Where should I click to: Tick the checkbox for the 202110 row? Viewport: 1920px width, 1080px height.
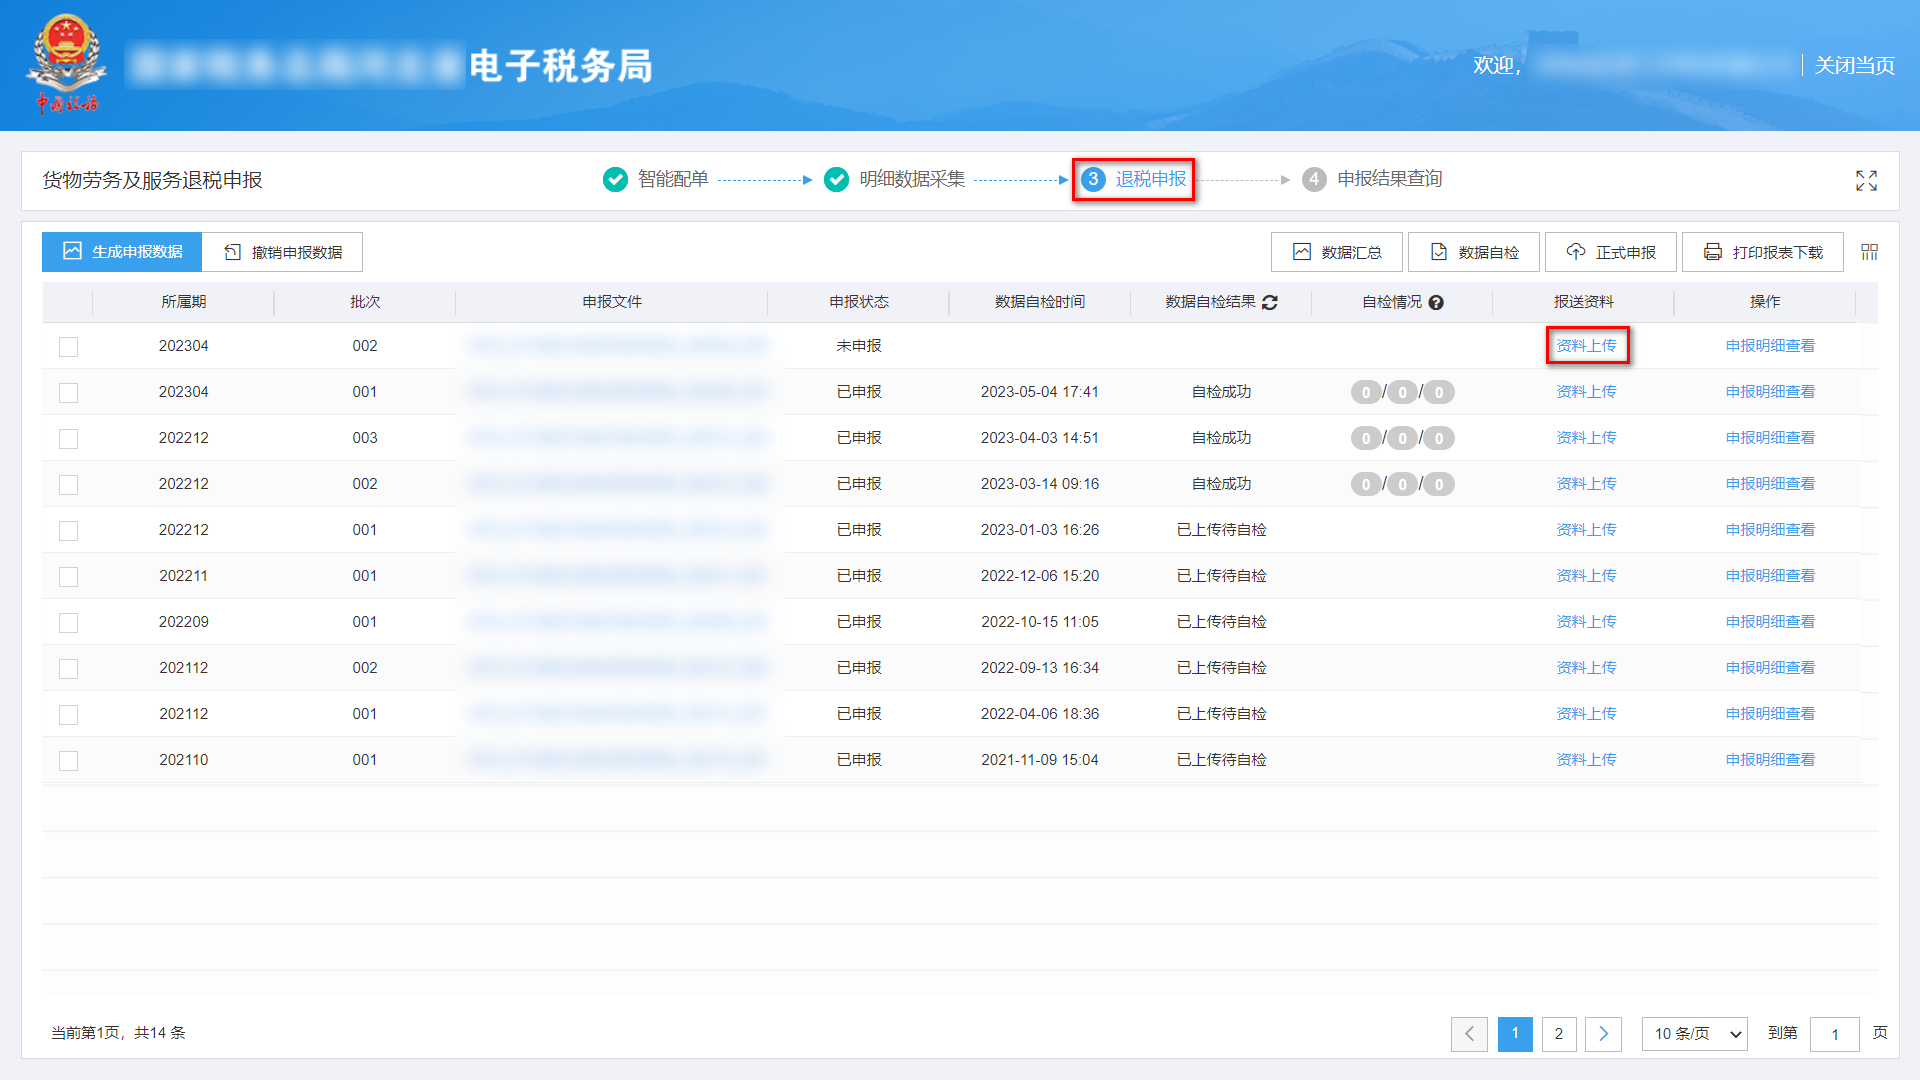[68, 760]
